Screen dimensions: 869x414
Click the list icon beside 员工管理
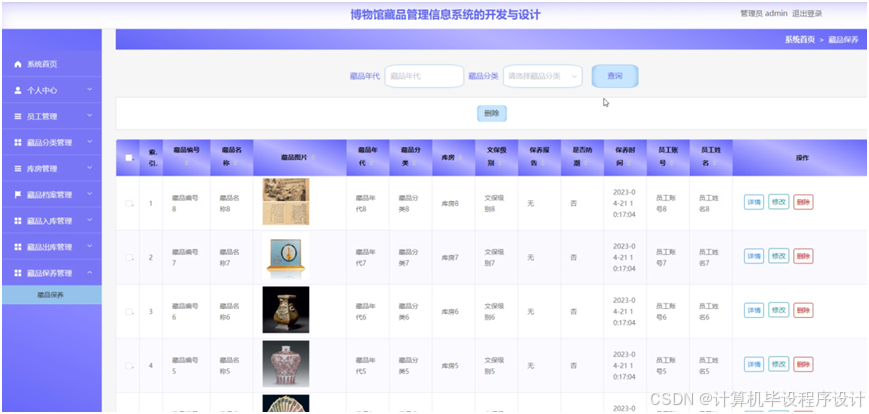(x=18, y=116)
